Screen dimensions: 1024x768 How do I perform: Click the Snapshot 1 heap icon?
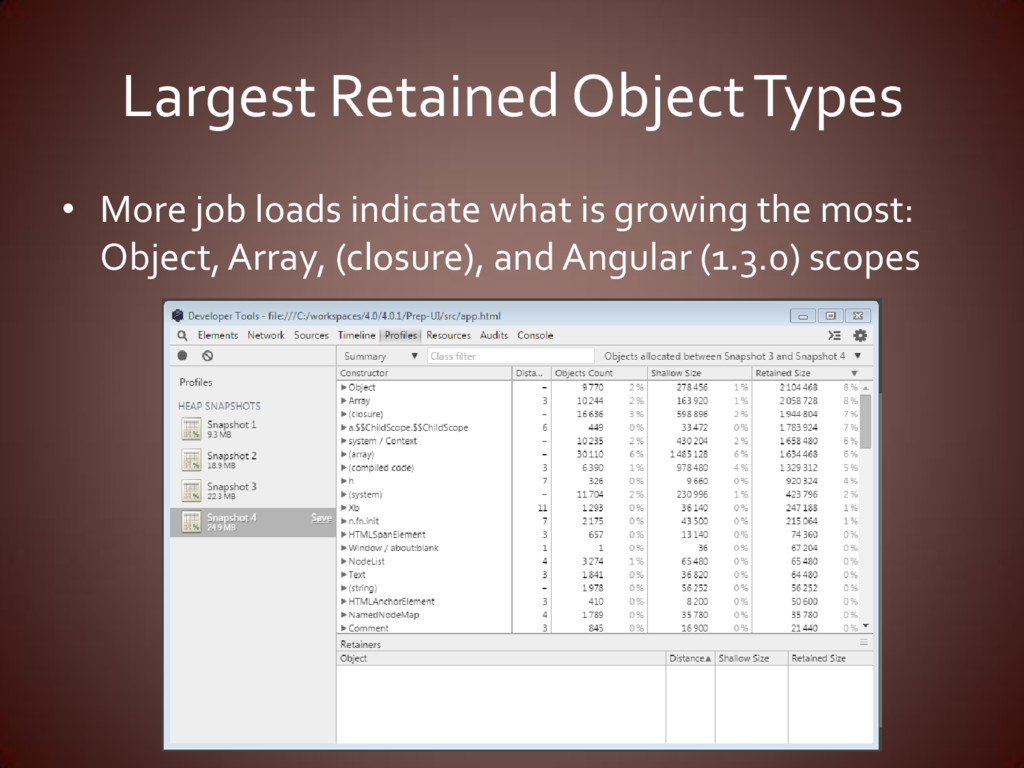(x=191, y=429)
